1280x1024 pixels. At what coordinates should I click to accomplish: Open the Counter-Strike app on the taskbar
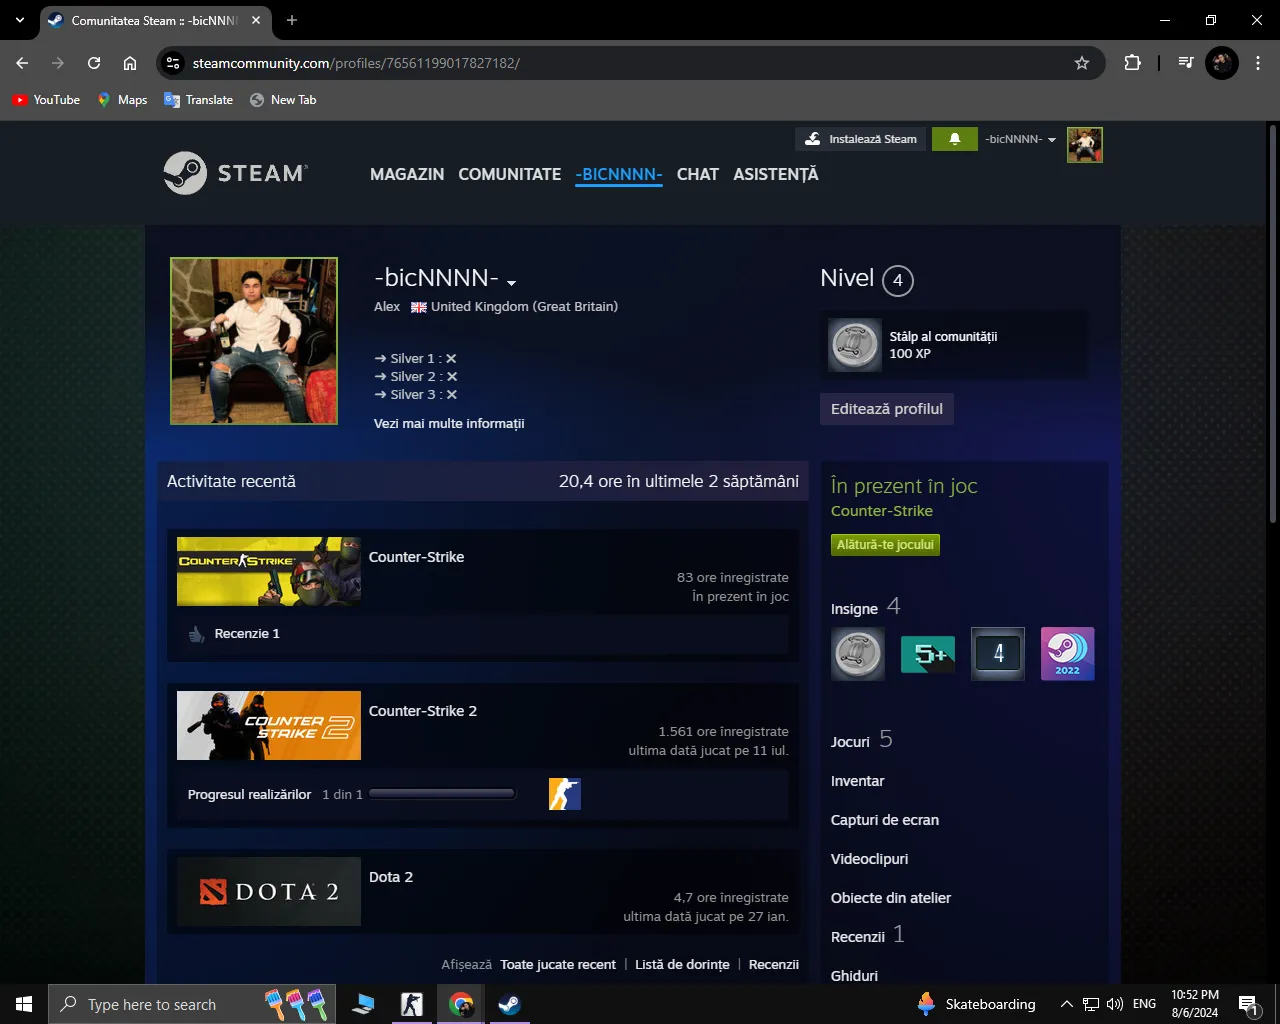411,1004
